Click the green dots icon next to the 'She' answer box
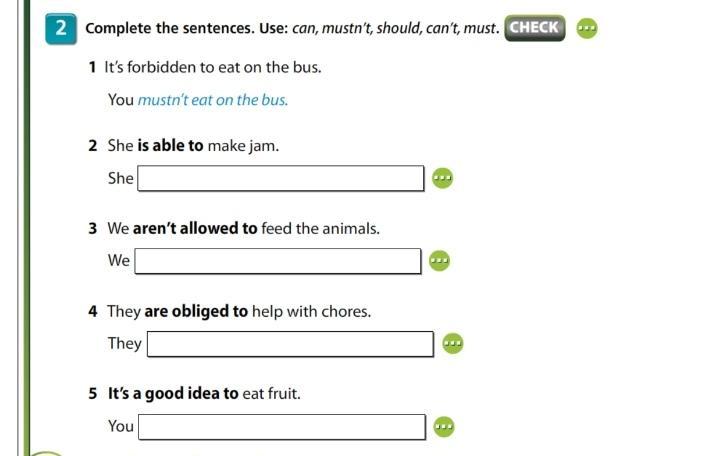 pyautogui.click(x=442, y=178)
